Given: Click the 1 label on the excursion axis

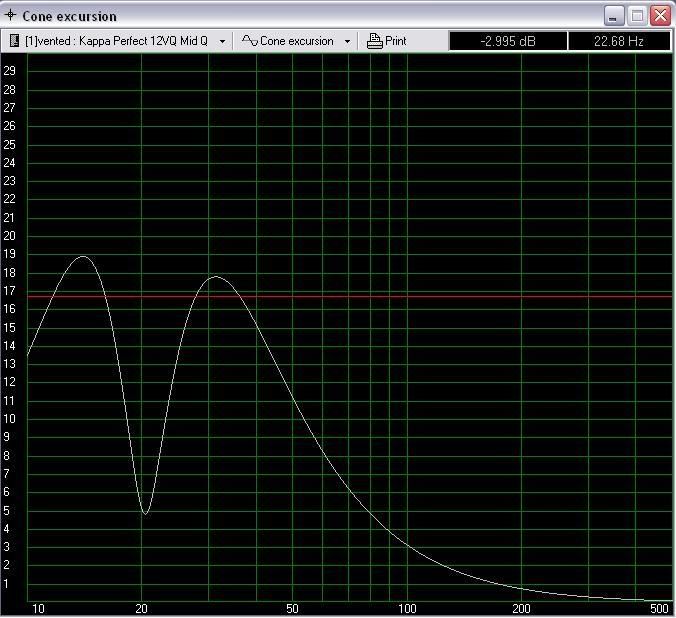Looking at the screenshot, I should (x=6, y=584).
